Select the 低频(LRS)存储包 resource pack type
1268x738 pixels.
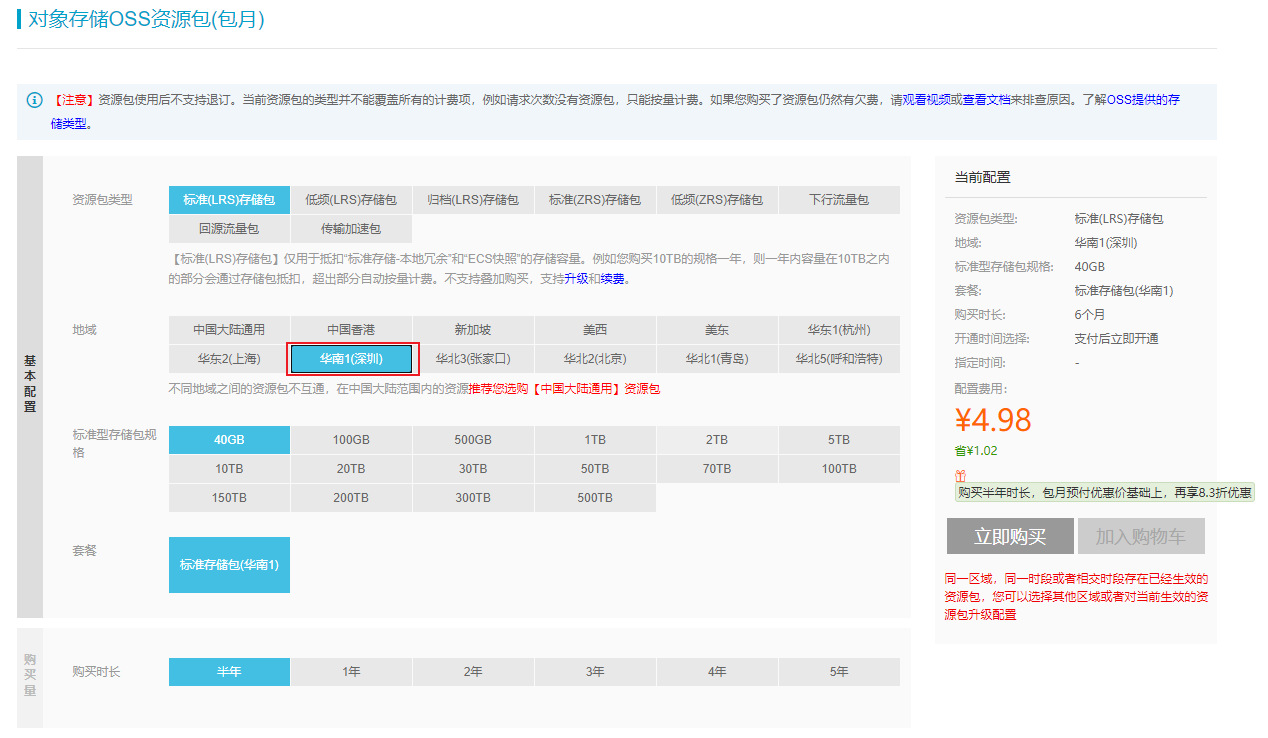(351, 200)
